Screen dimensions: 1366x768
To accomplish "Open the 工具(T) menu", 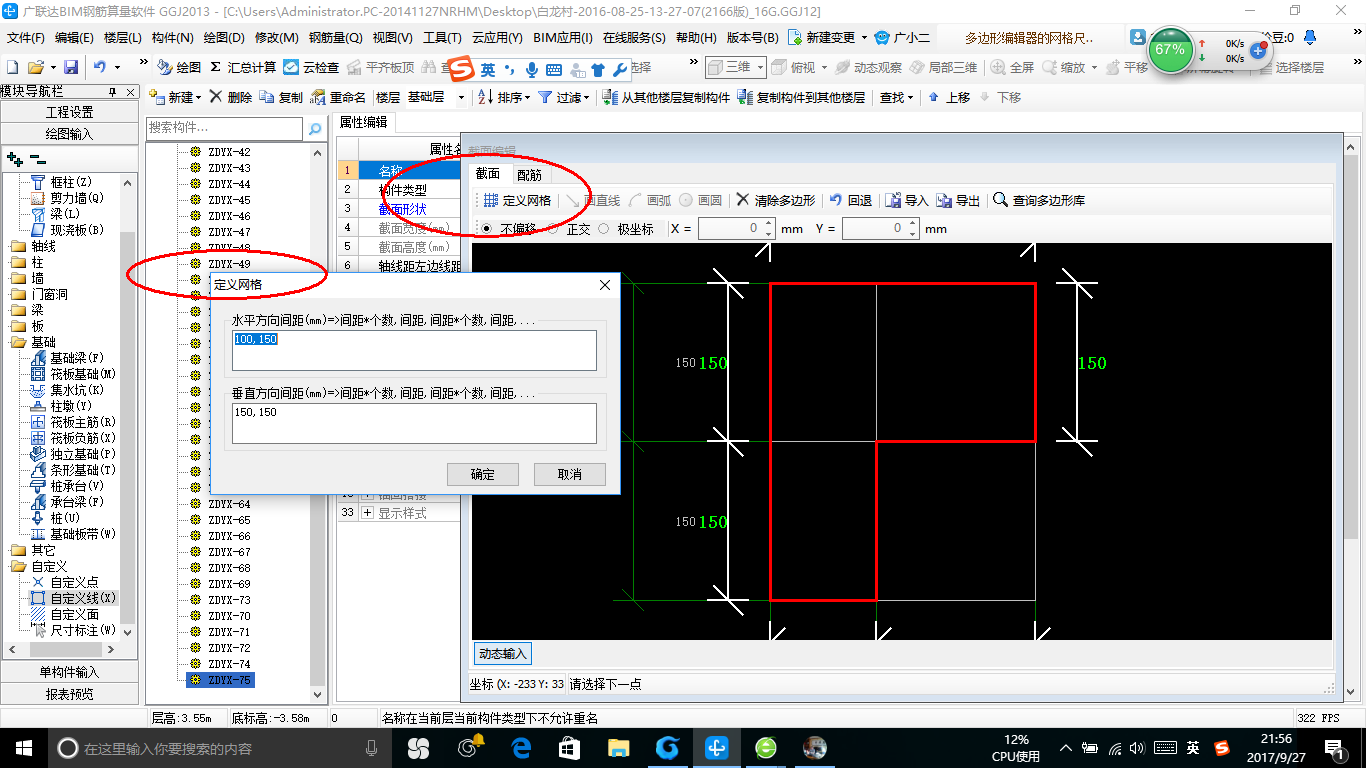I will (443, 37).
